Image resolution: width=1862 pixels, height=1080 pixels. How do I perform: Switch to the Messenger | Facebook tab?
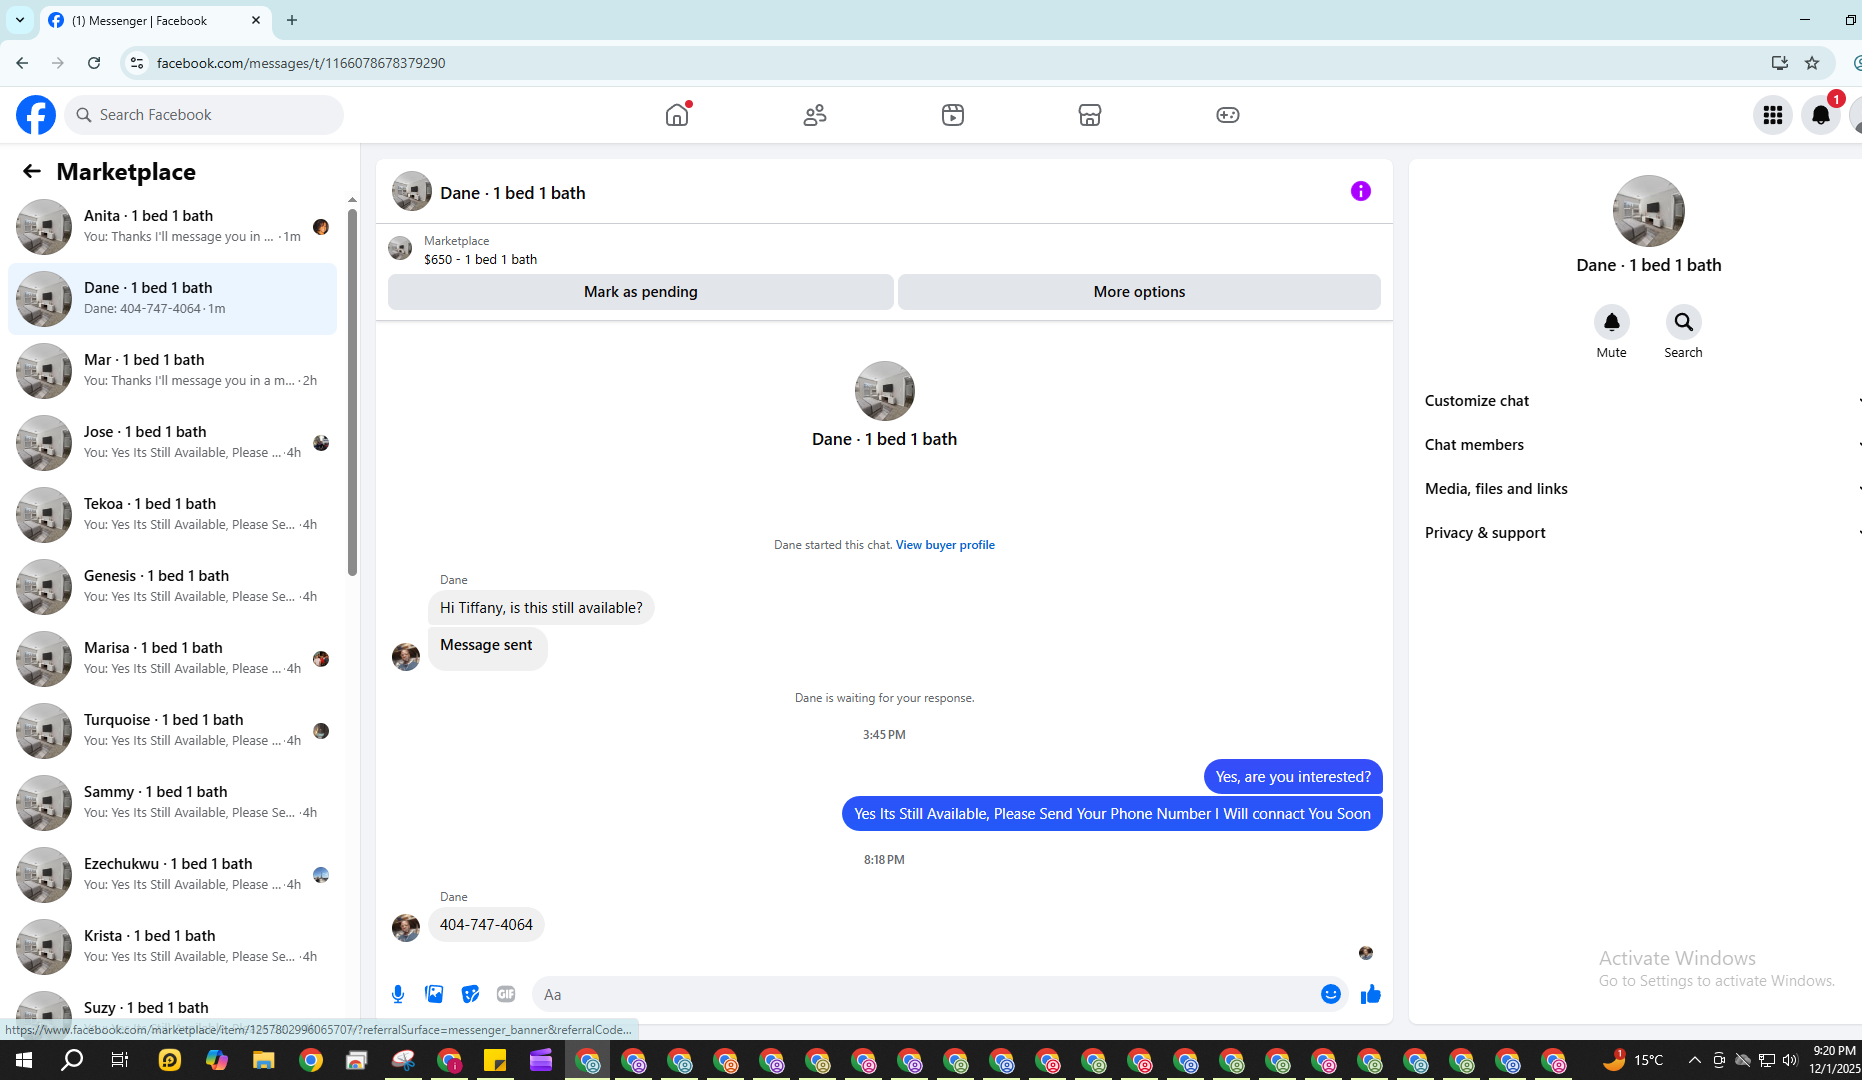coord(155,21)
